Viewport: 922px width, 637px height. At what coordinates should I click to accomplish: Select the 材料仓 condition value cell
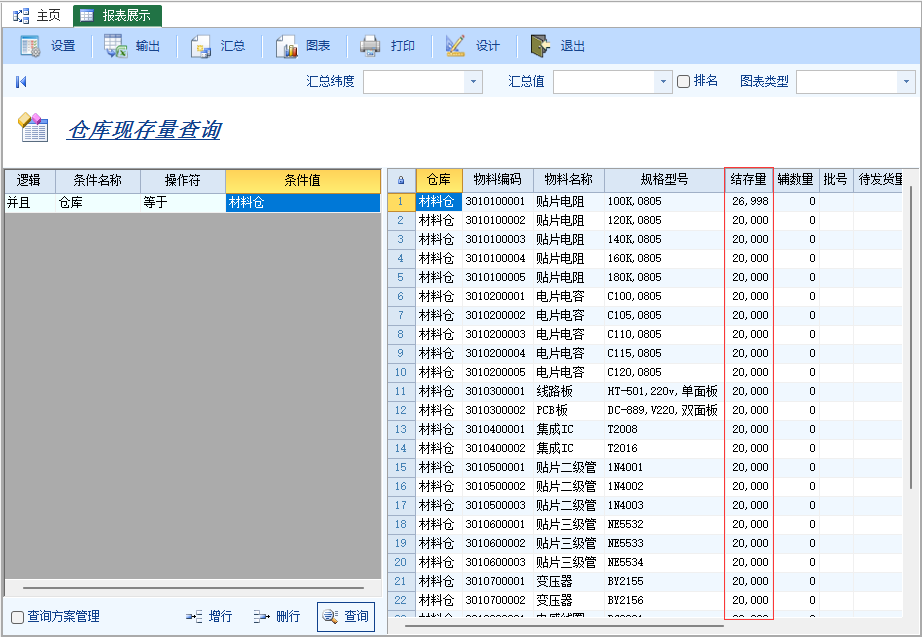coord(303,203)
